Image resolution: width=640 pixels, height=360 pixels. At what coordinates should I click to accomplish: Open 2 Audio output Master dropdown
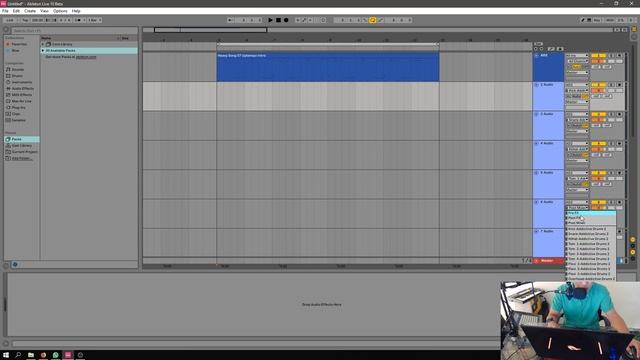coord(577,102)
